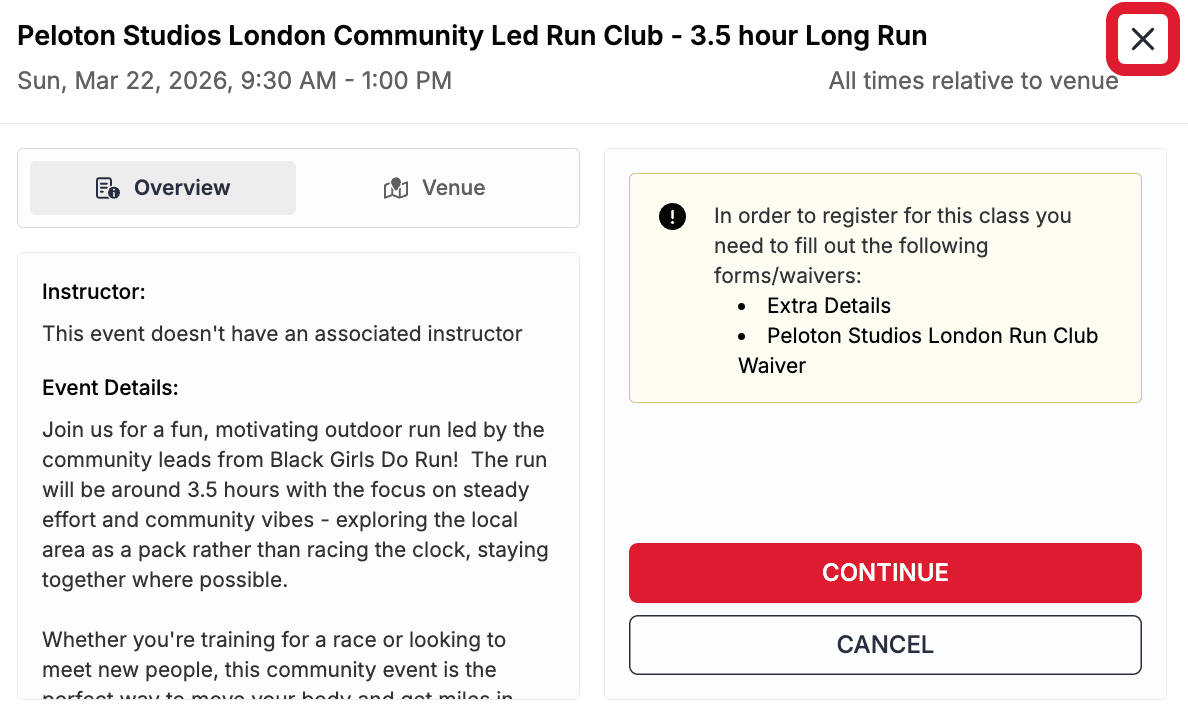Click the 'All times relative to venue' label
Screen dimensions: 1188x720
(973, 81)
